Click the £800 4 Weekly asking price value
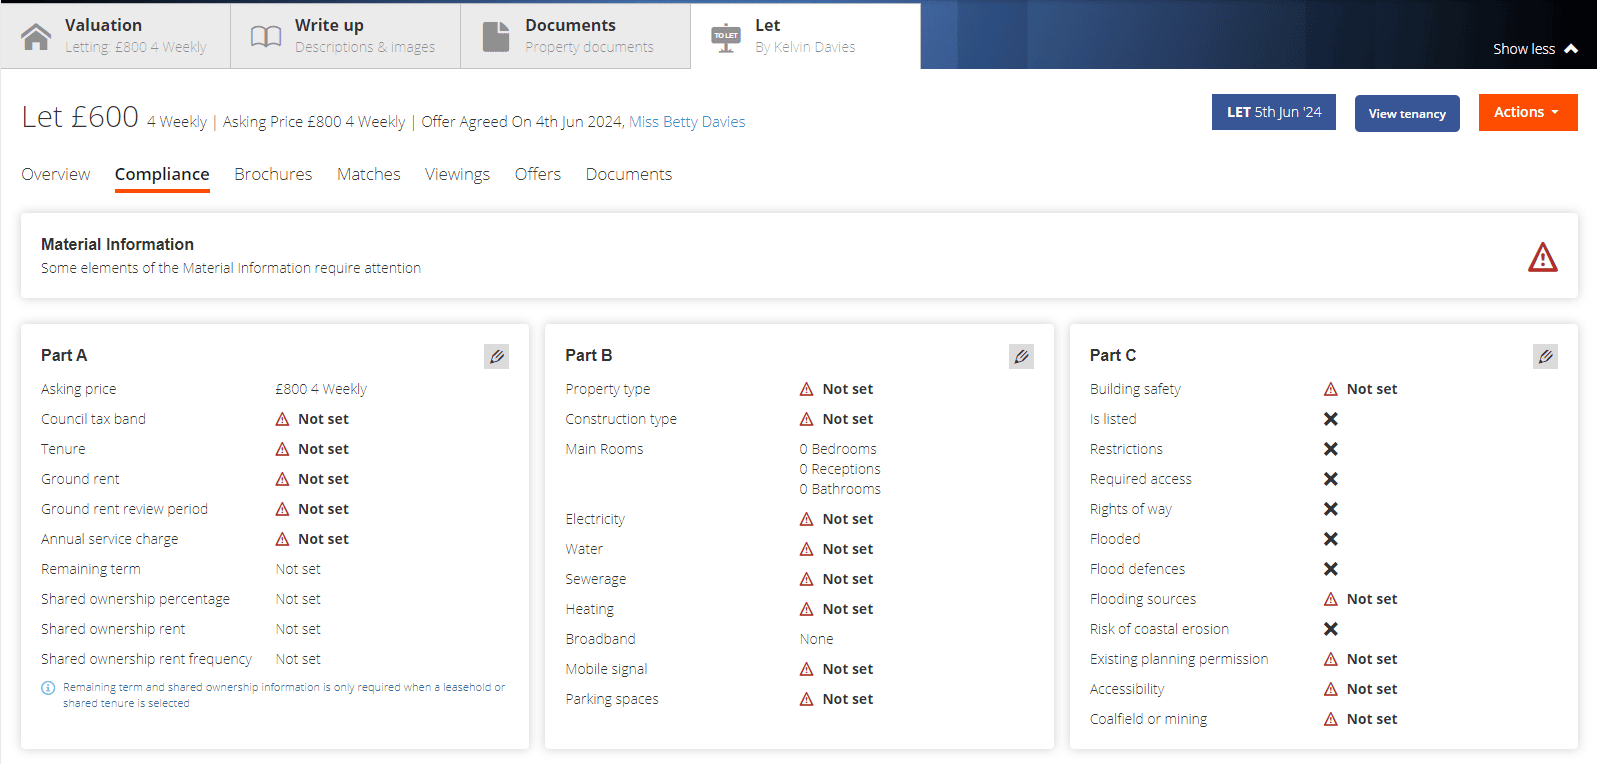The width and height of the screenshot is (1597, 764). point(321,389)
